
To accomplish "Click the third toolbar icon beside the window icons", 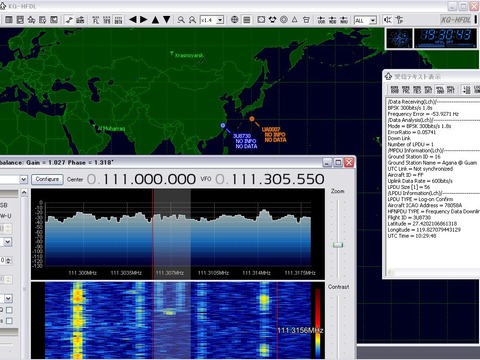I will click(x=32, y=20).
